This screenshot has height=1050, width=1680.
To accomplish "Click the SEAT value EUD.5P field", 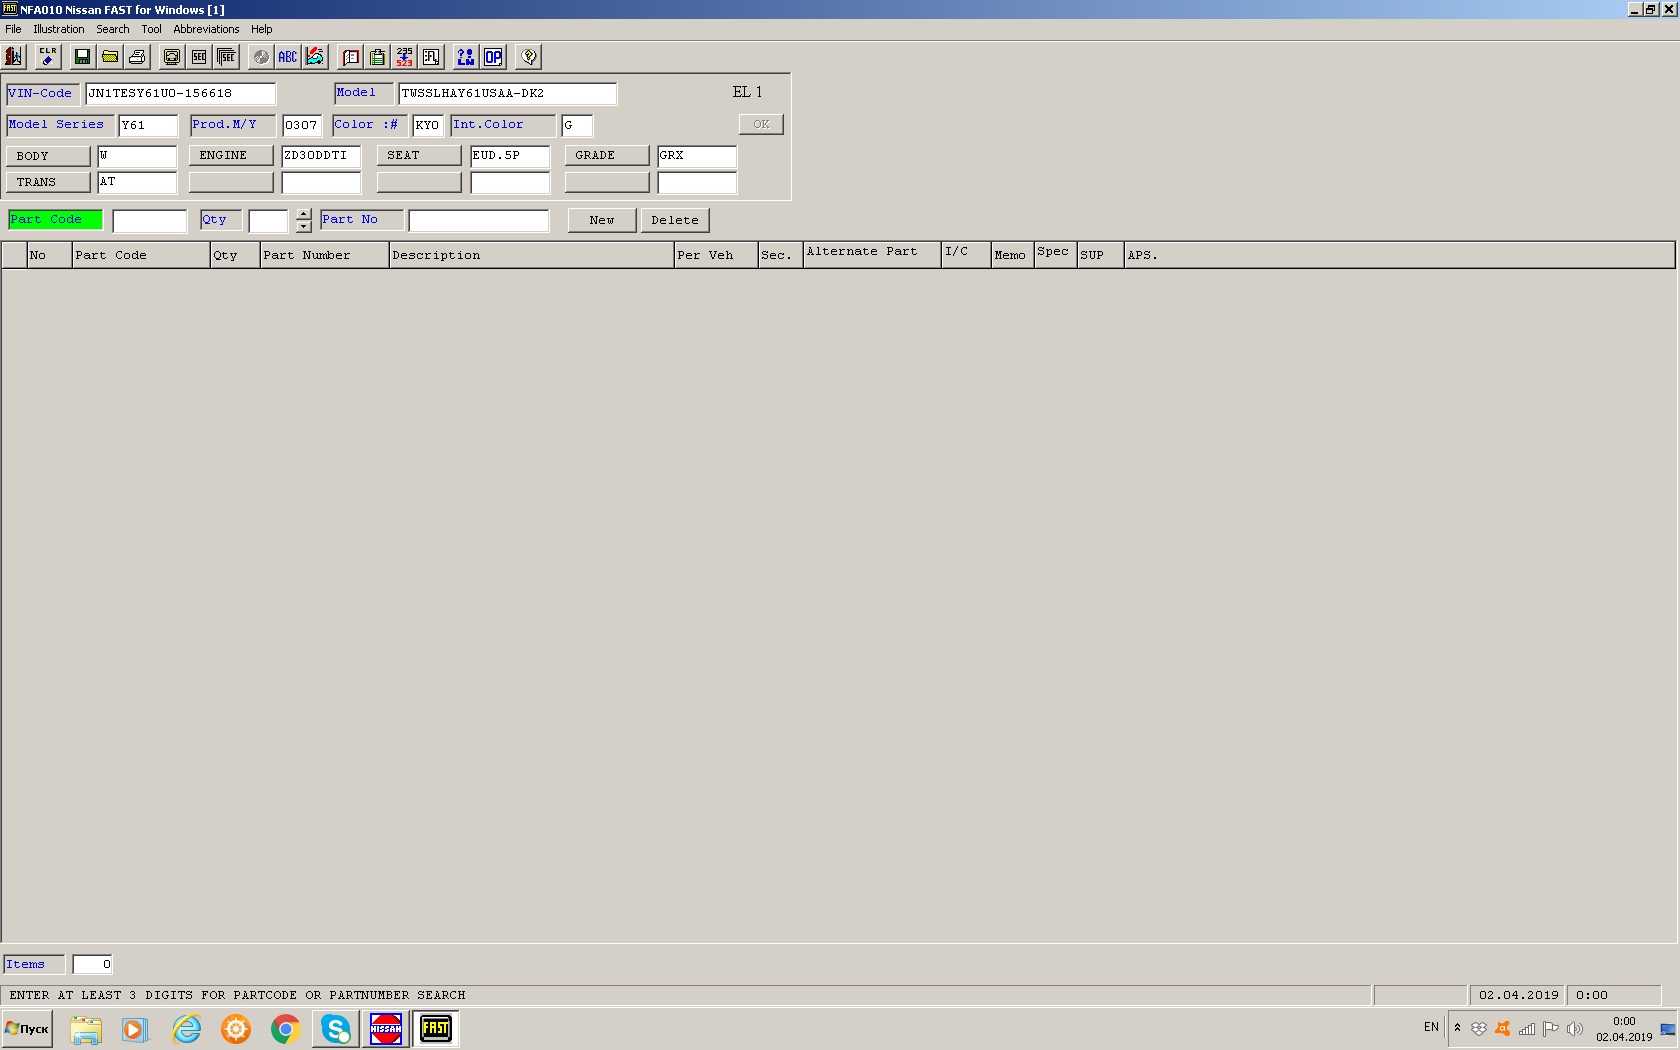I will tap(510, 156).
